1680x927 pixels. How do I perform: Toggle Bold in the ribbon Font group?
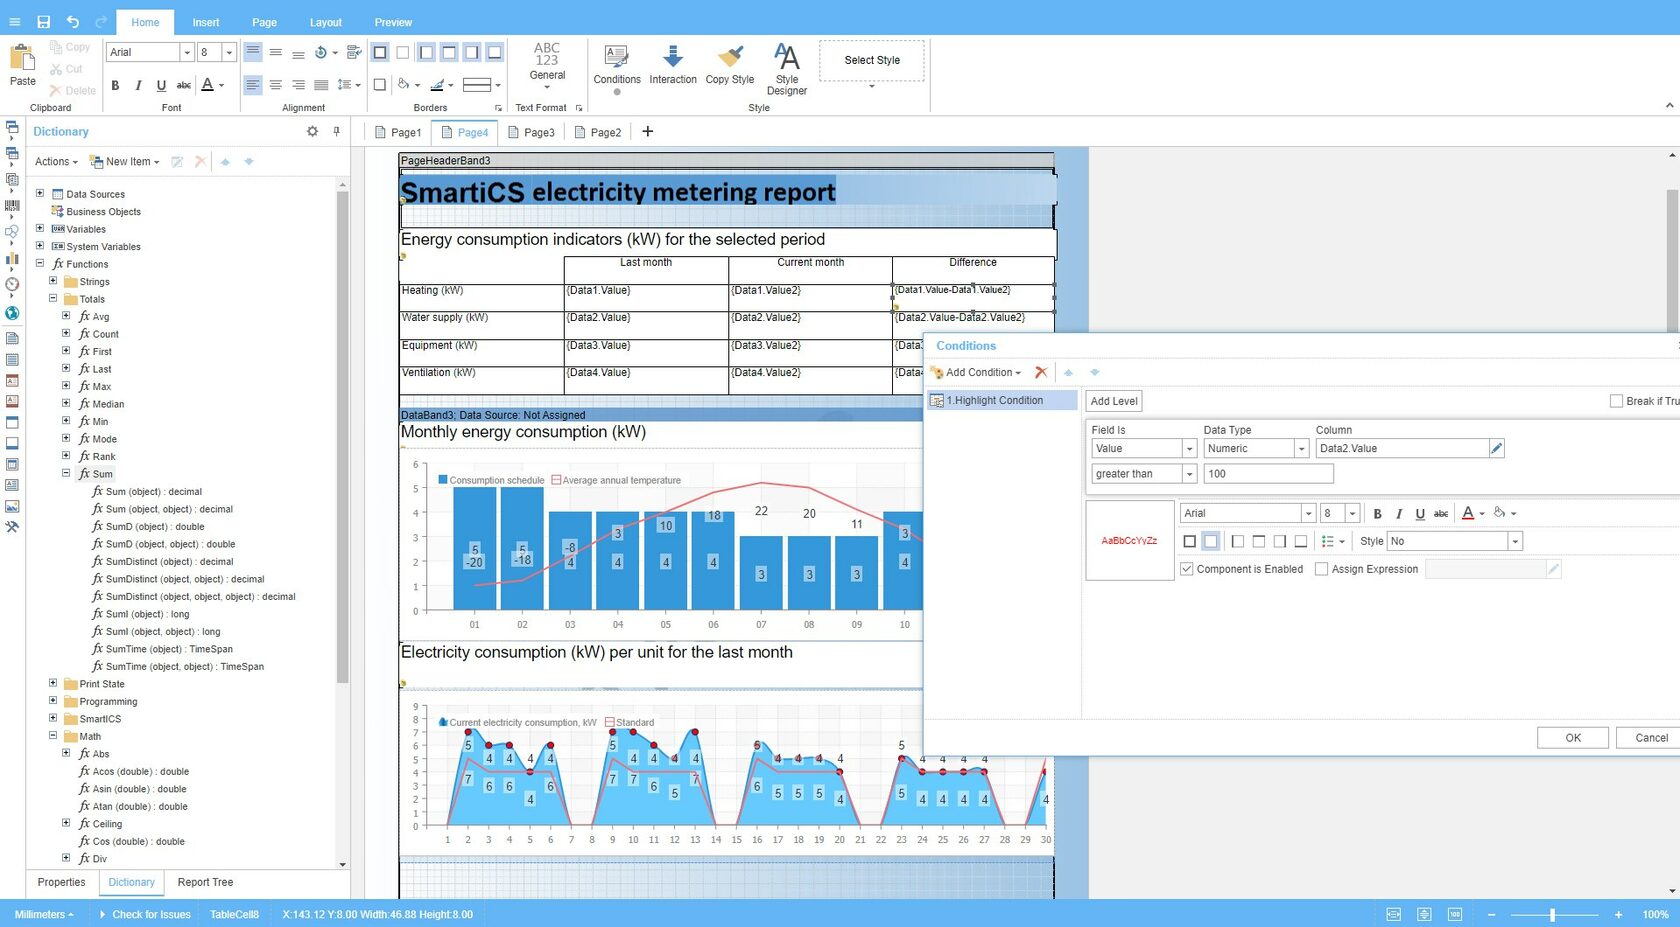pyautogui.click(x=115, y=85)
